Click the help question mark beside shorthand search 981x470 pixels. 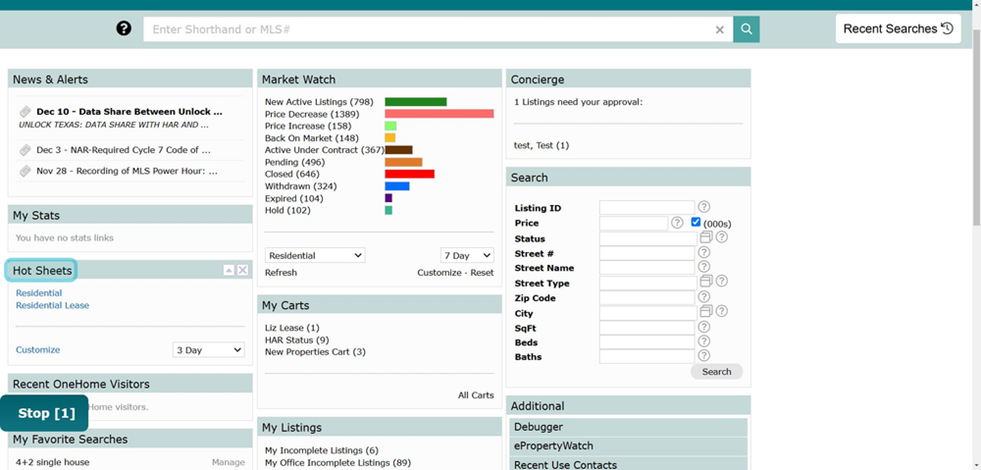pyautogui.click(x=124, y=29)
